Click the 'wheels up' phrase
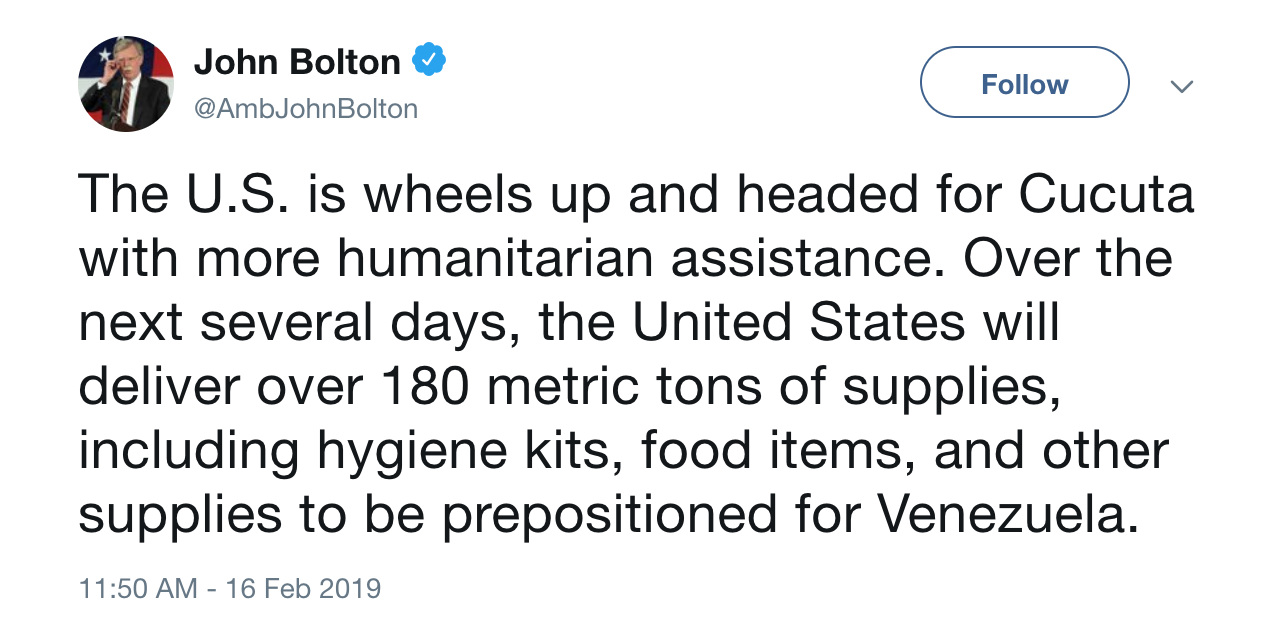 (487, 193)
